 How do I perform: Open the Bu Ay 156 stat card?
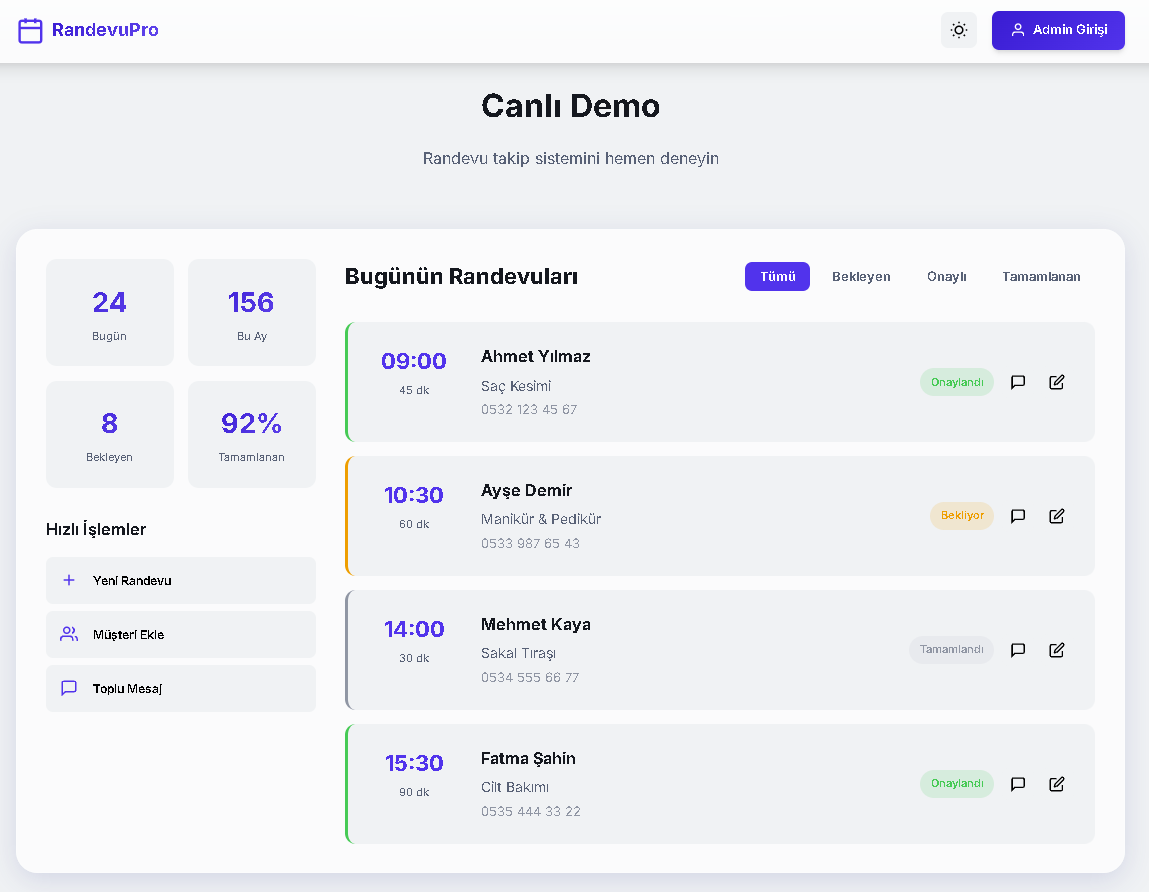click(x=251, y=312)
